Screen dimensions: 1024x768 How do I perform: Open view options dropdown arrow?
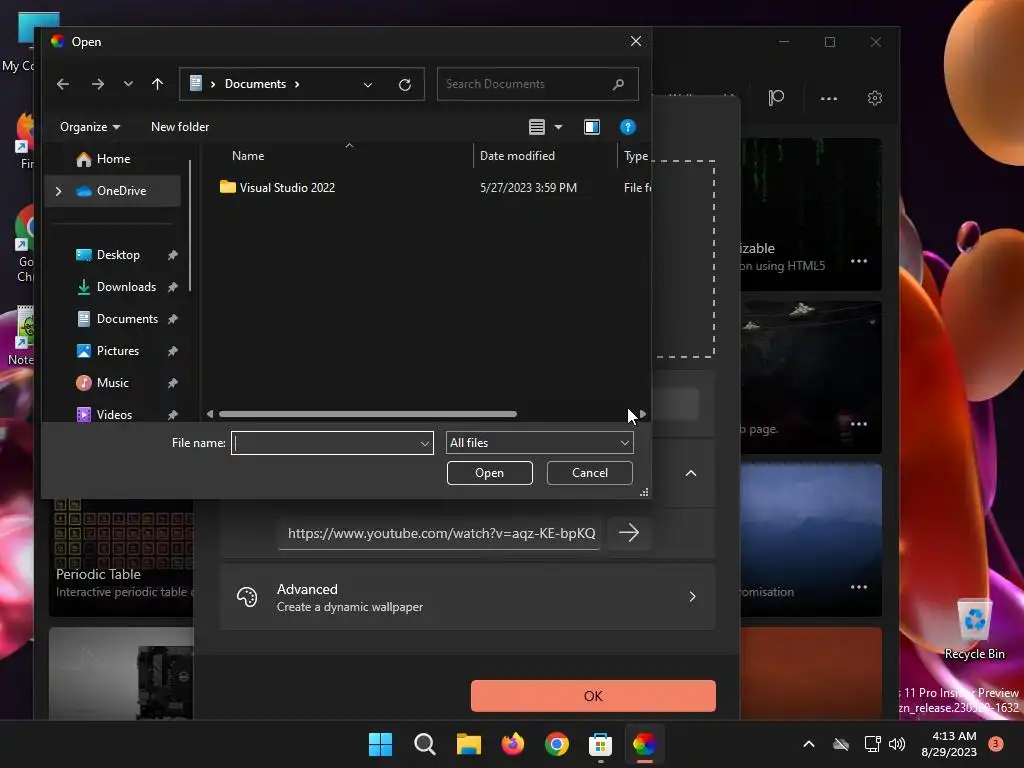558,127
